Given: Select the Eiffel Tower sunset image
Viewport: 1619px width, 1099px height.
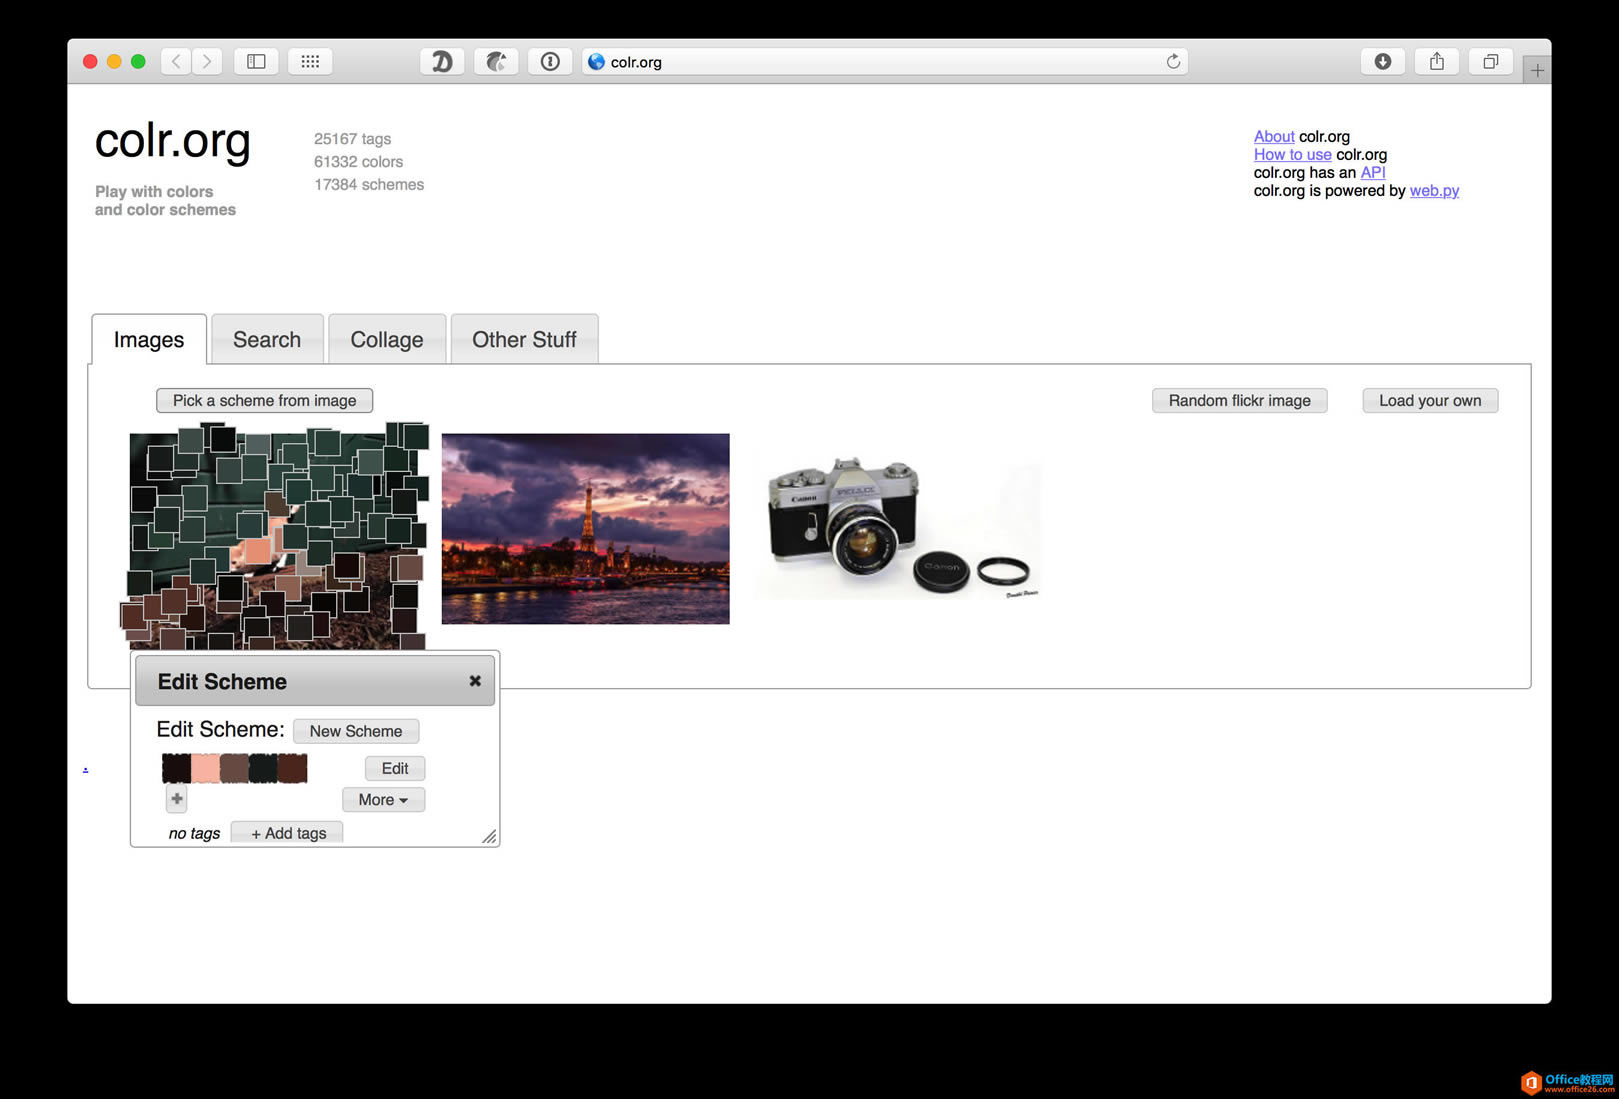Looking at the screenshot, I should tap(585, 528).
